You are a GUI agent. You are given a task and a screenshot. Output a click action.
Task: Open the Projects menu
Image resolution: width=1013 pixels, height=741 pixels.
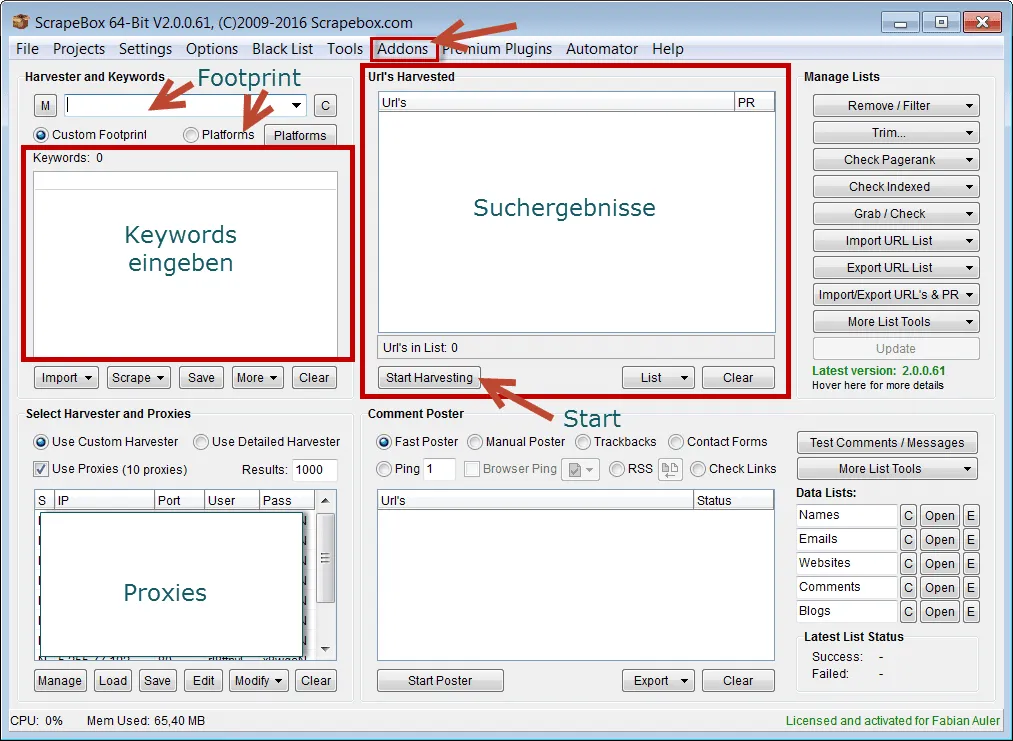click(x=79, y=49)
